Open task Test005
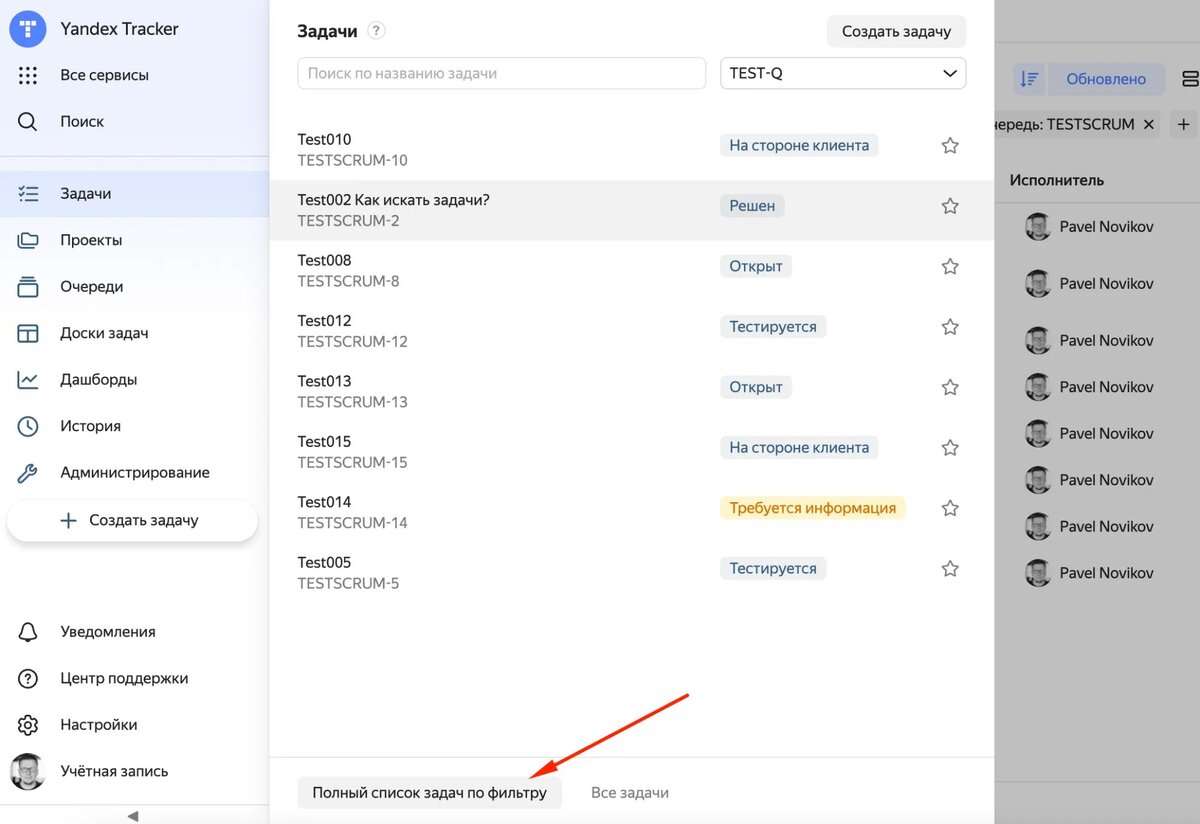Viewport: 1200px width, 824px height. [x=631, y=573]
